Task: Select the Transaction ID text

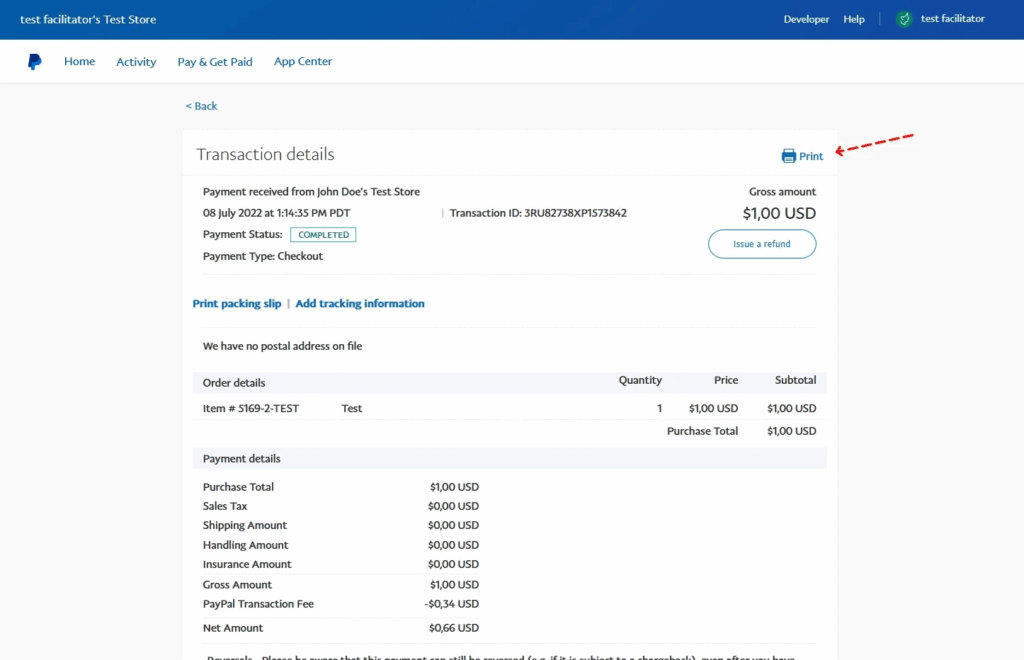Action: 538,213
